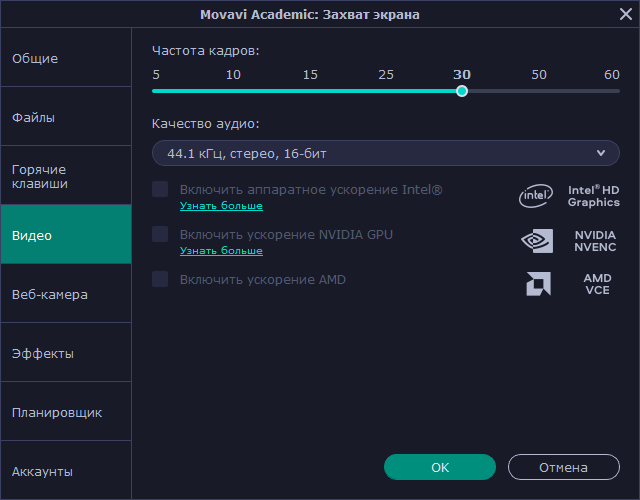Select the Видео tab
This screenshot has width=640, height=500.
(x=66, y=234)
